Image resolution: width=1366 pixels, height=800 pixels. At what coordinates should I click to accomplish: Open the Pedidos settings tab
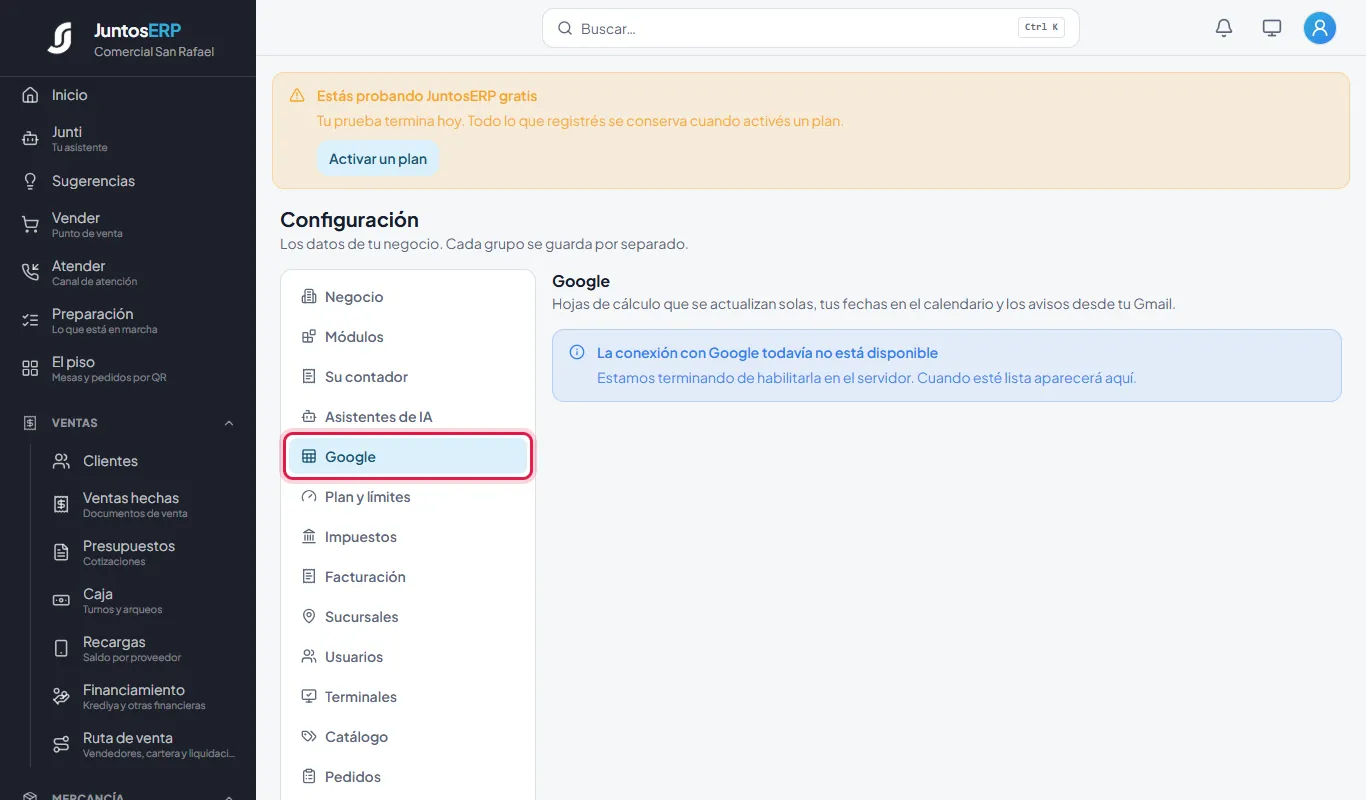point(408,777)
